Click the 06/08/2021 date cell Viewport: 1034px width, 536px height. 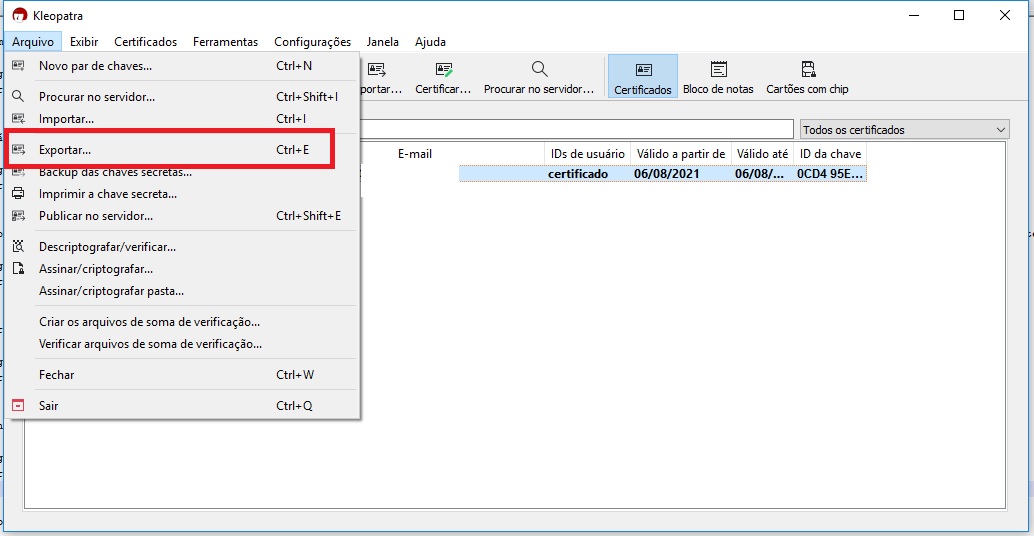coord(666,174)
